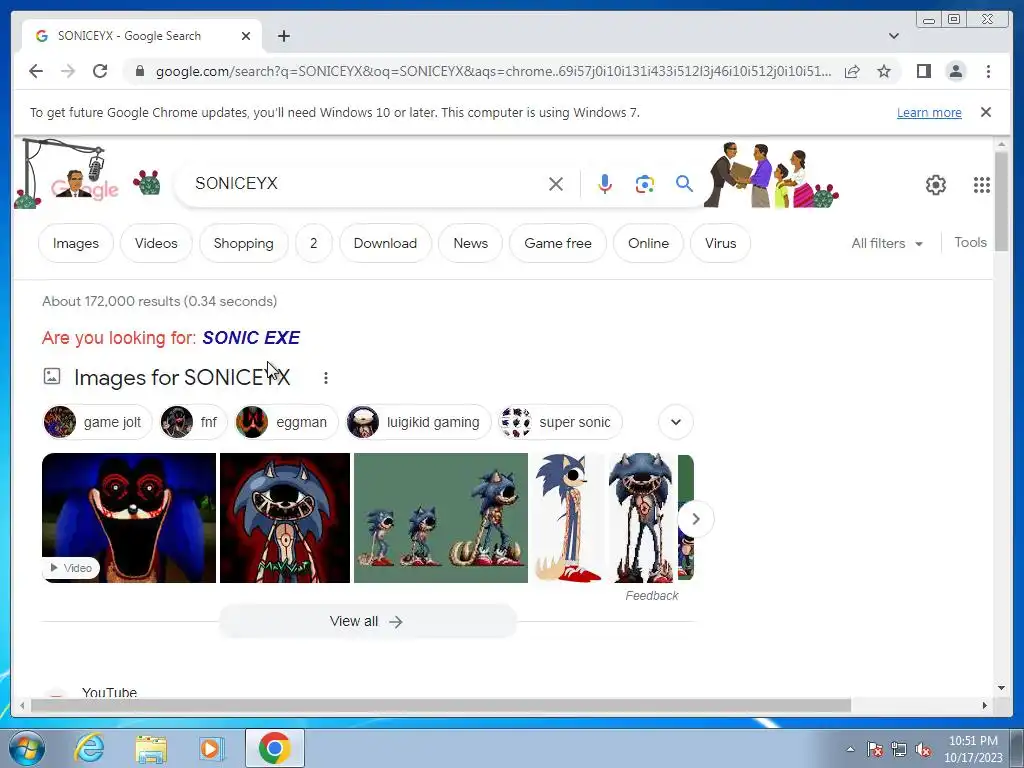Viewport: 1024px width, 768px height.
Task: Filter images by fnf chip
Action: point(193,422)
